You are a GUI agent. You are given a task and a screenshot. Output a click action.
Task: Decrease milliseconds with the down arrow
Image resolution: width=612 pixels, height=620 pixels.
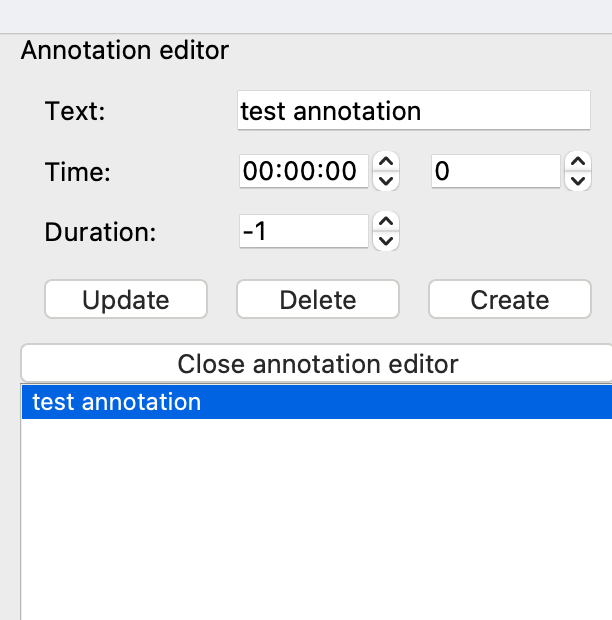577,181
